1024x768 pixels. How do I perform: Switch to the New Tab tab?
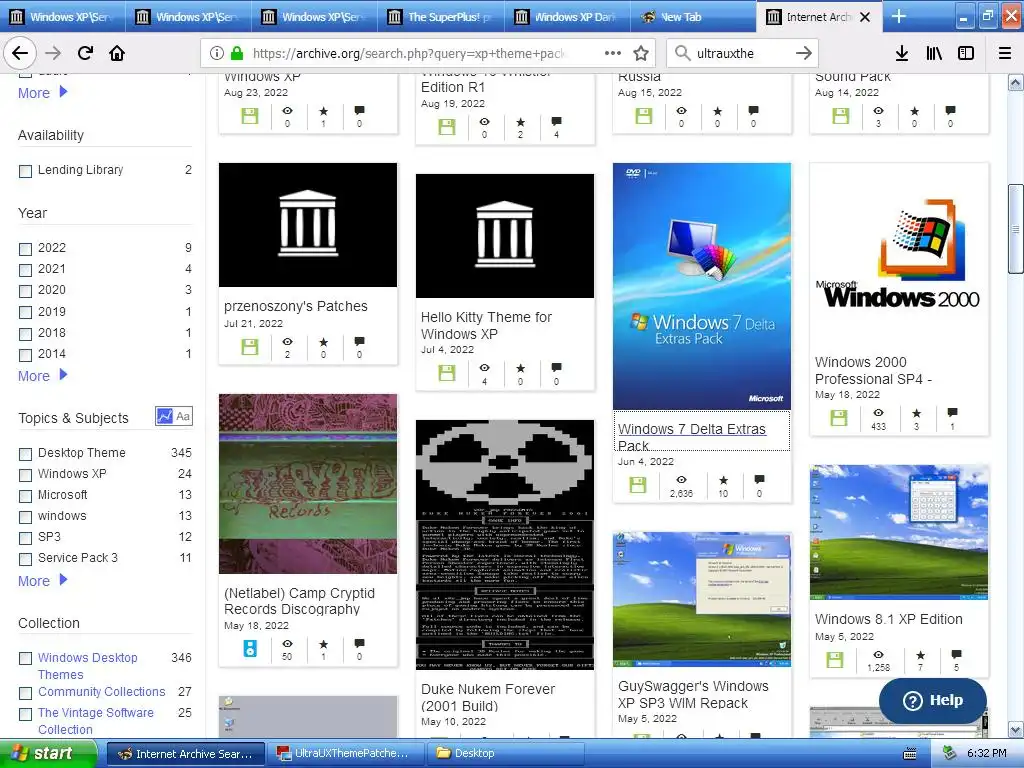click(694, 17)
